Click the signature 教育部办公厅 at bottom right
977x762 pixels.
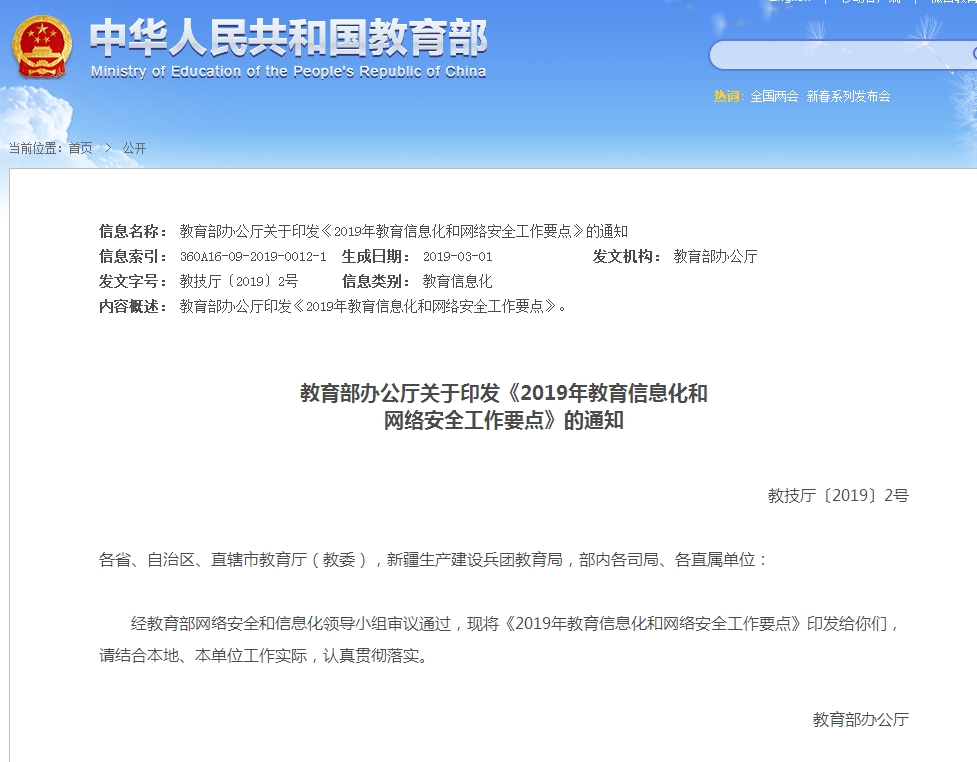coord(860,720)
